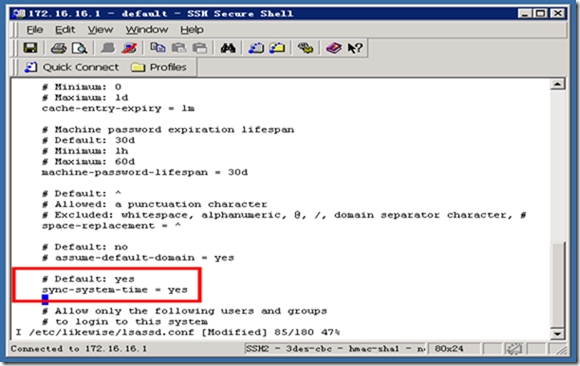This screenshot has height=366, width=580.
Task: Open Print Preview from toolbar
Action: tap(79, 48)
